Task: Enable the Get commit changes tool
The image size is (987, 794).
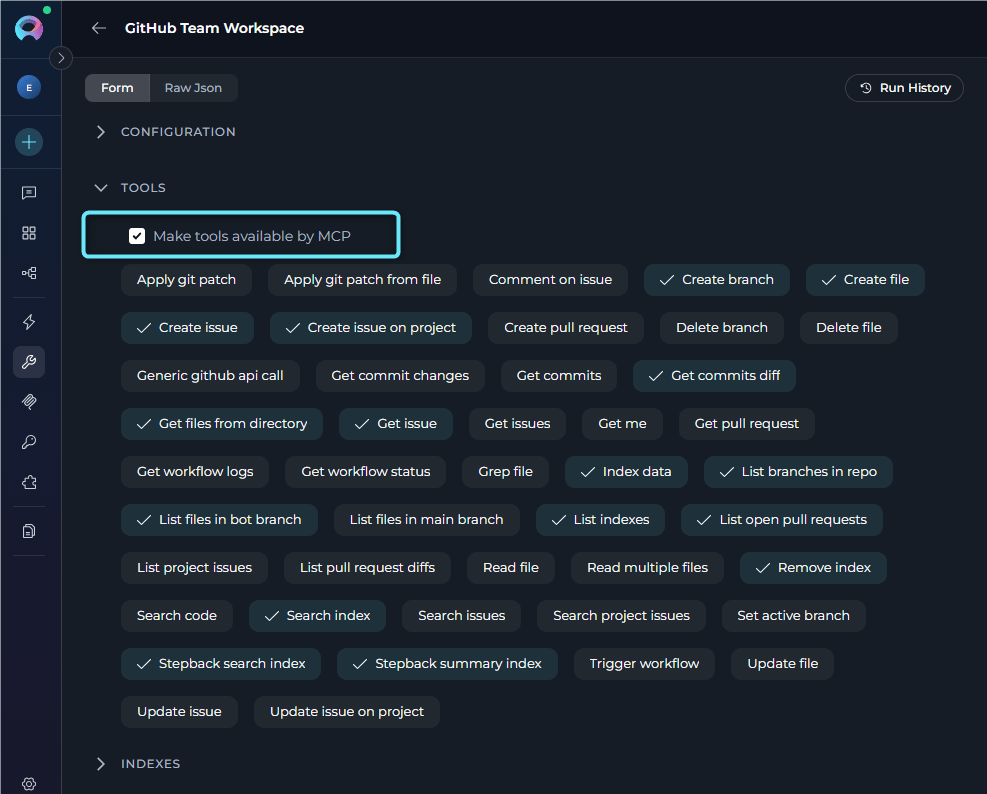Action: (x=400, y=376)
